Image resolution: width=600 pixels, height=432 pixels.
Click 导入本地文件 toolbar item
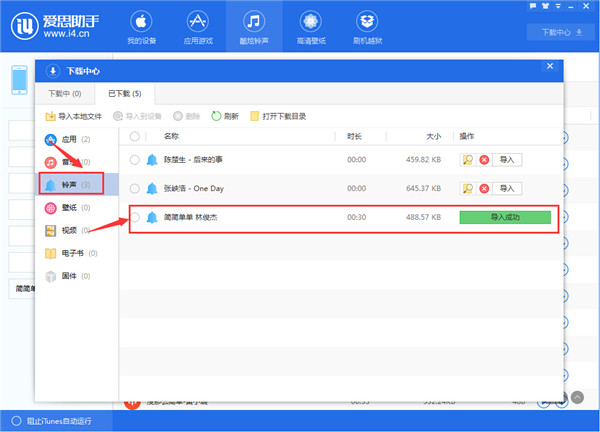click(x=73, y=116)
